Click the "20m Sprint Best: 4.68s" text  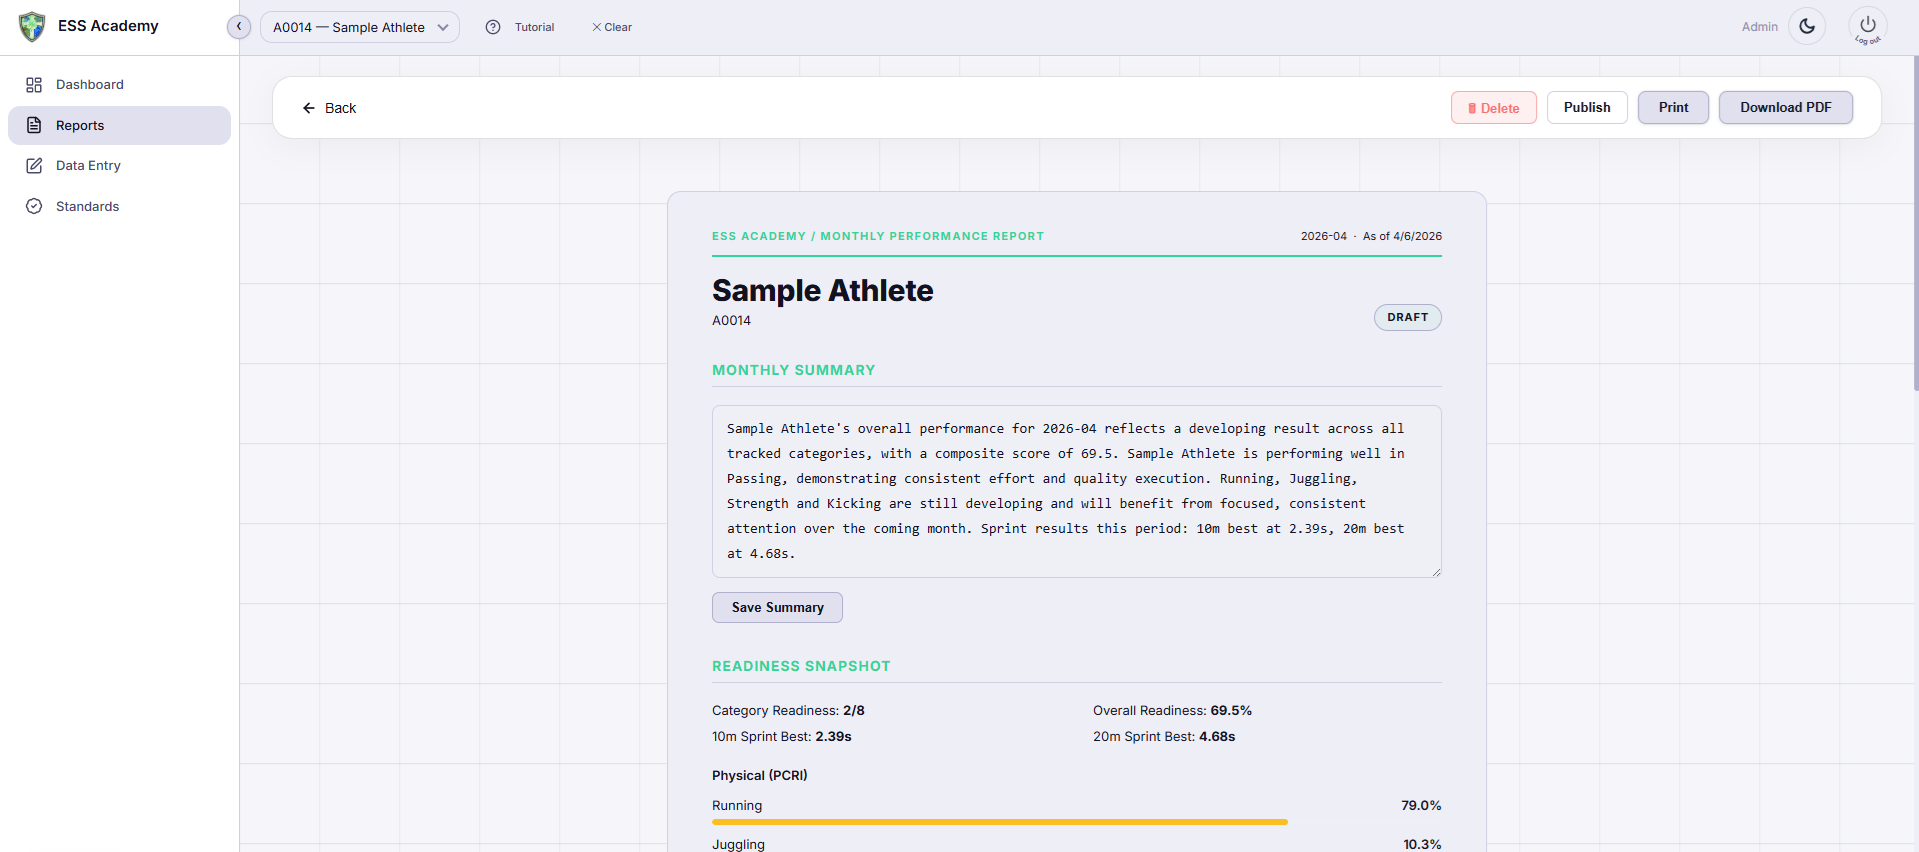click(1164, 737)
